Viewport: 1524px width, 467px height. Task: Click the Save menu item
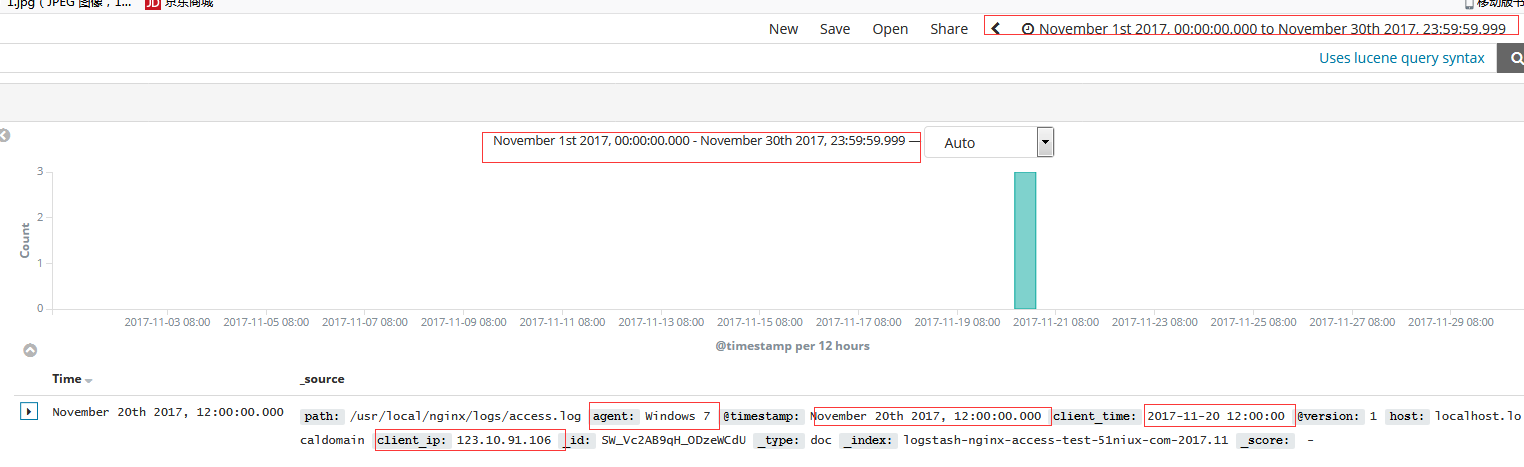[835, 29]
